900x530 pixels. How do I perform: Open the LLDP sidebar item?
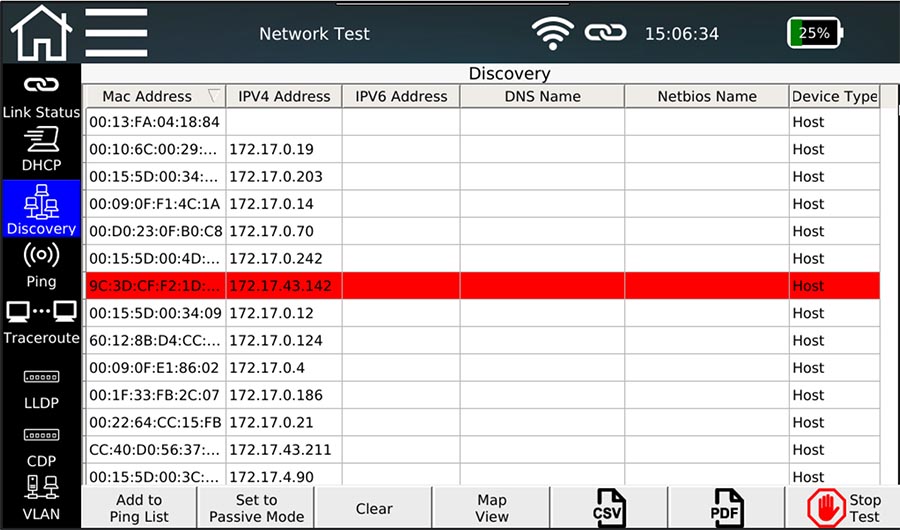pos(41,389)
